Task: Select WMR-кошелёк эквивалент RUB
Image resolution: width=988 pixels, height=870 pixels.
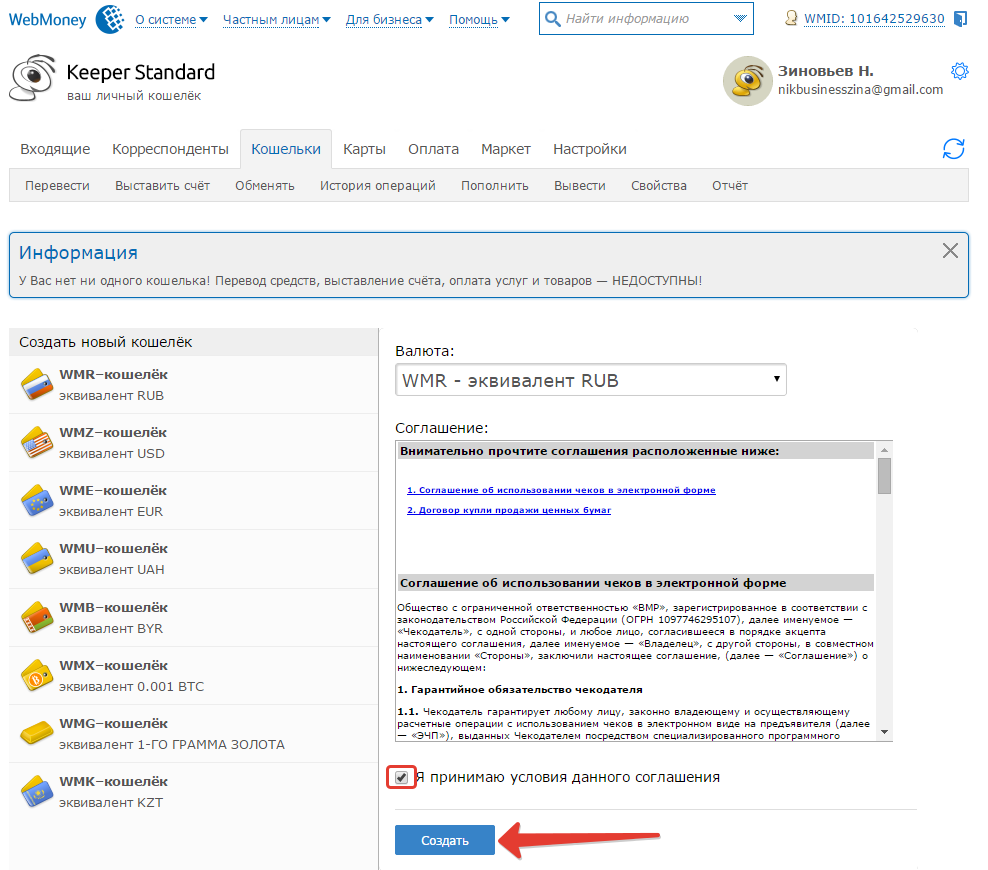Action: (193, 385)
